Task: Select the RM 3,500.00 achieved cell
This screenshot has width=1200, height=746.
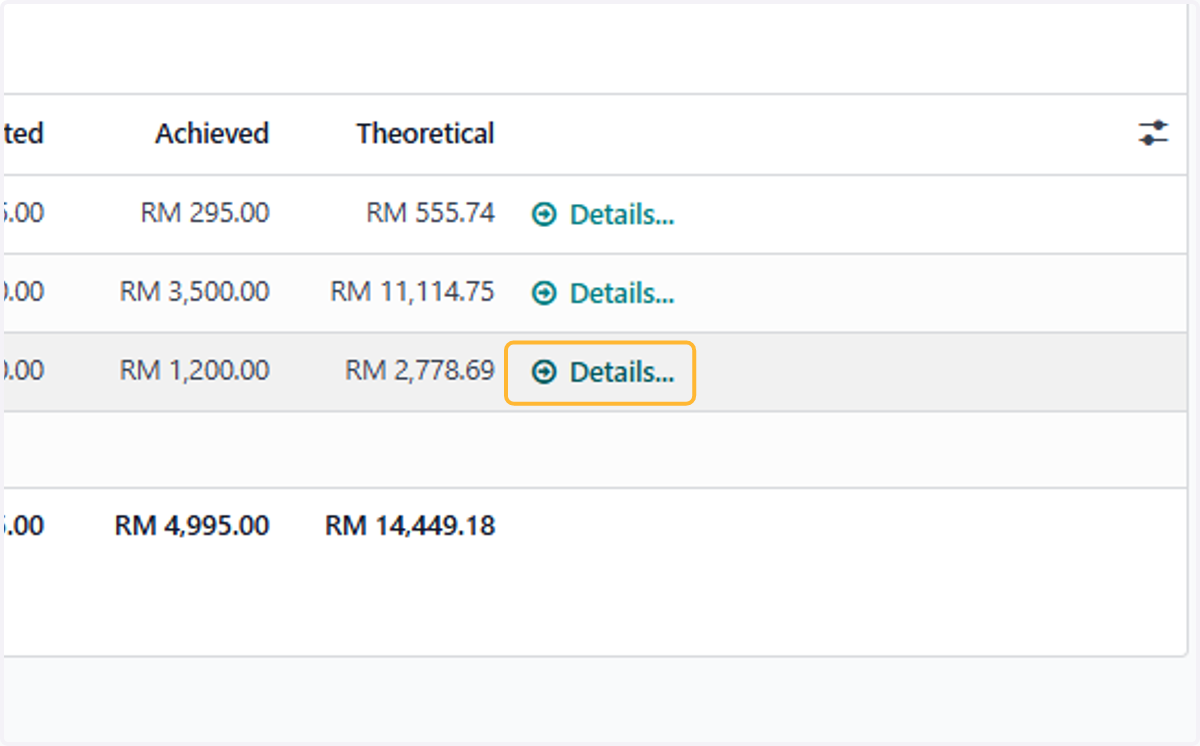Action: [194, 292]
